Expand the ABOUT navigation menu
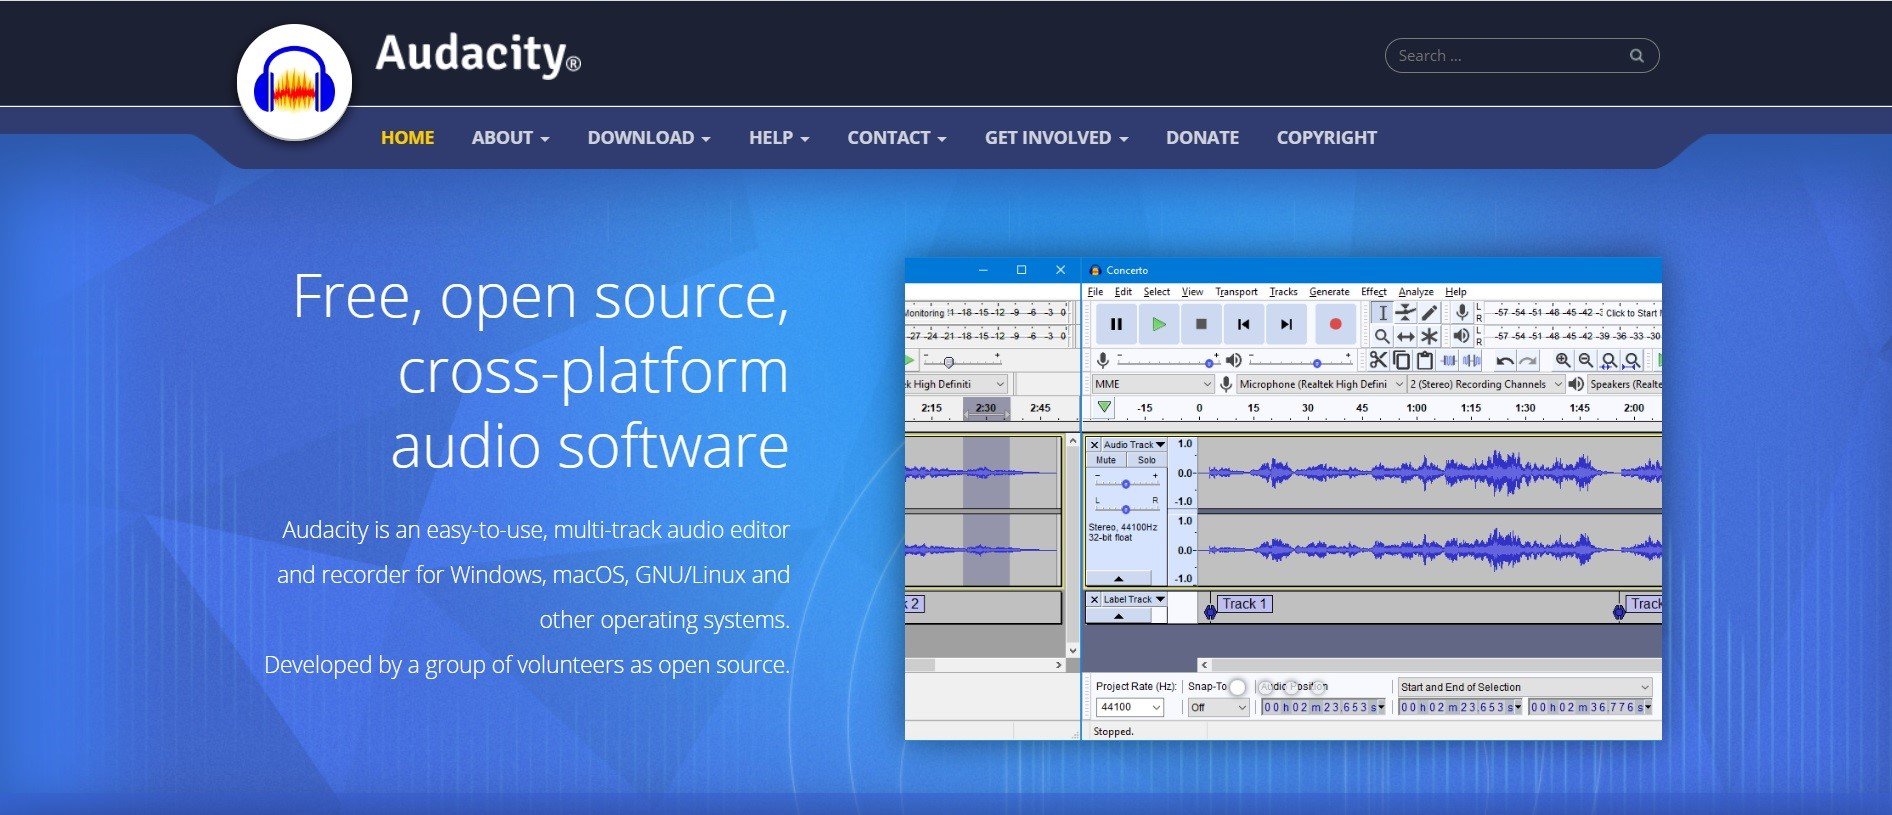The height and width of the screenshot is (815, 1892). (510, 138)
